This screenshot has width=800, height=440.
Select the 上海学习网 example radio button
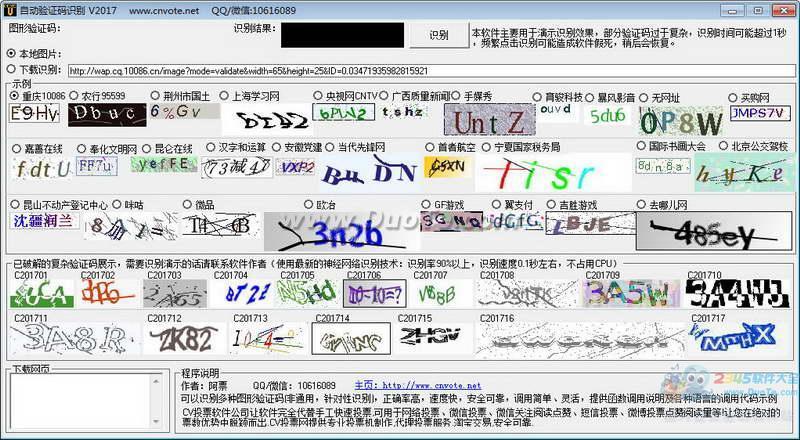224,96
